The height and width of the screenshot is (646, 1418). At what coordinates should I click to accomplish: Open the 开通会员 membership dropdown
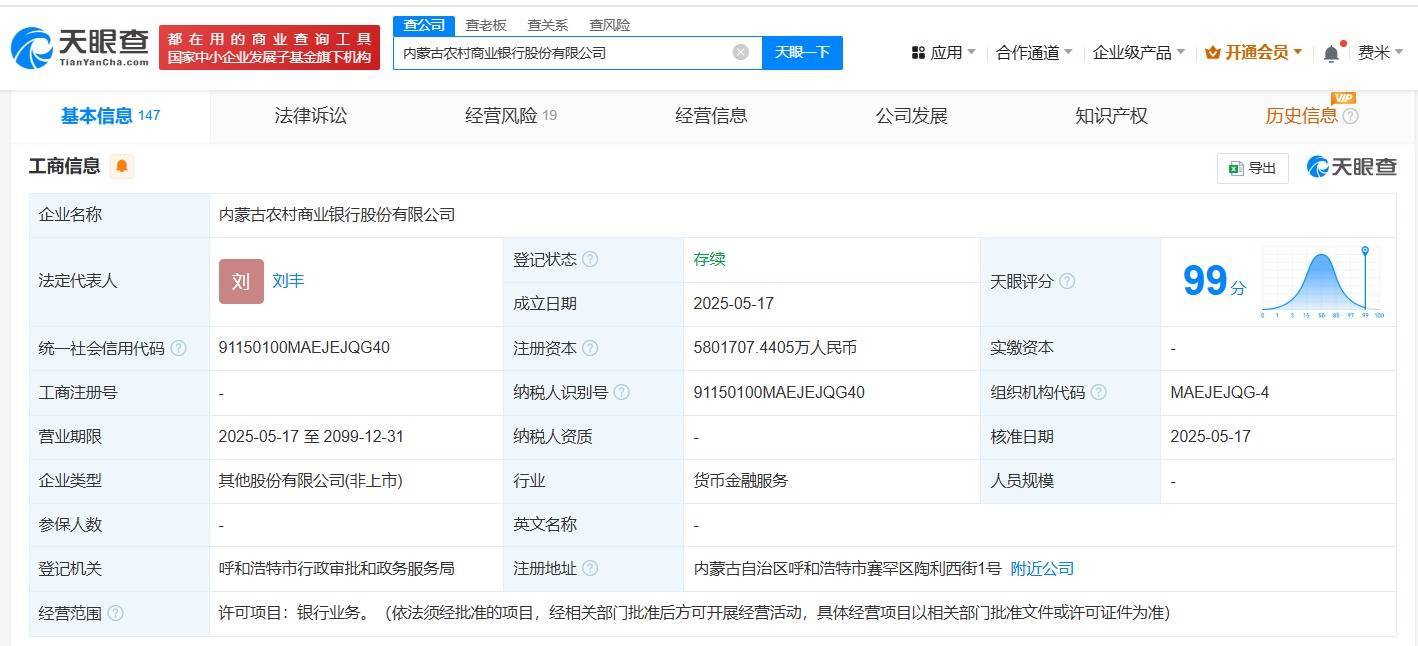(x=1253, y=52)
